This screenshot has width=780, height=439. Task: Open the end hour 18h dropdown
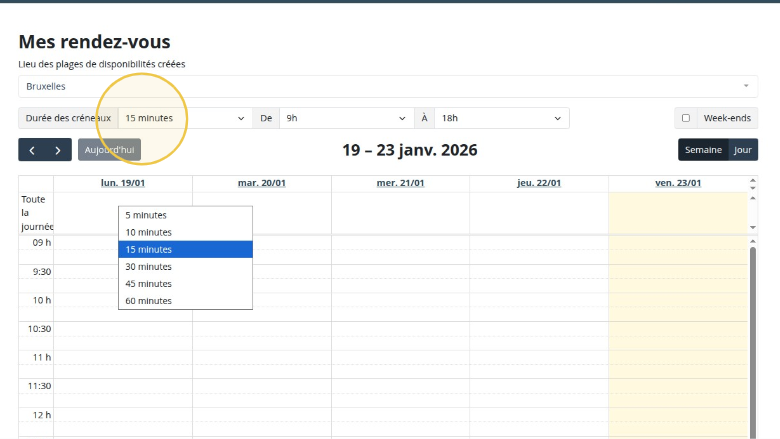coord(501,118)
